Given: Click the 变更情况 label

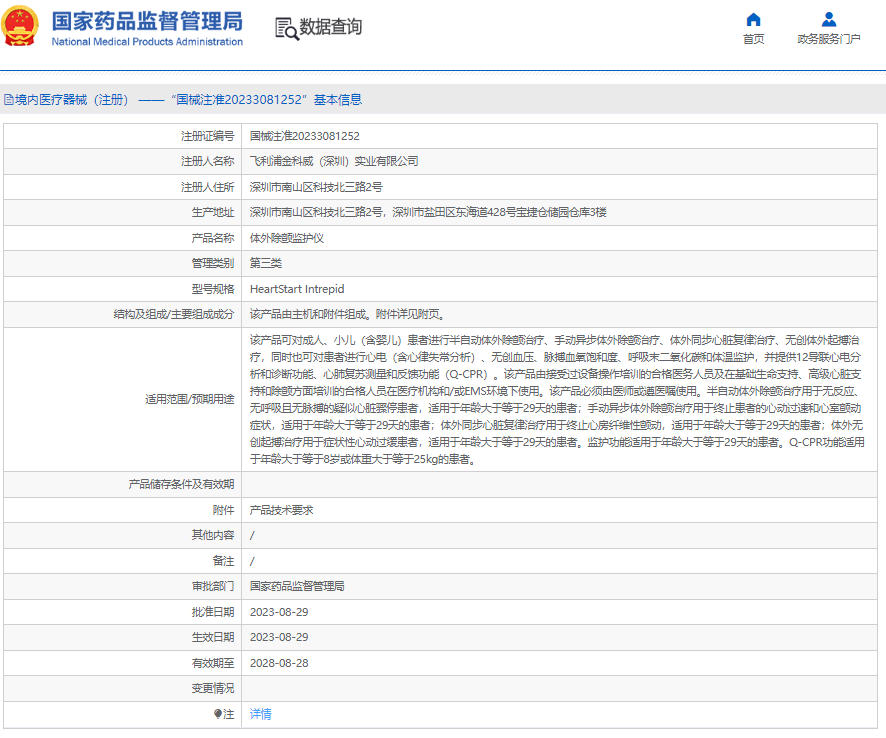Looking at the screenshot, I should pyautogui.click(x=212, y=688).
